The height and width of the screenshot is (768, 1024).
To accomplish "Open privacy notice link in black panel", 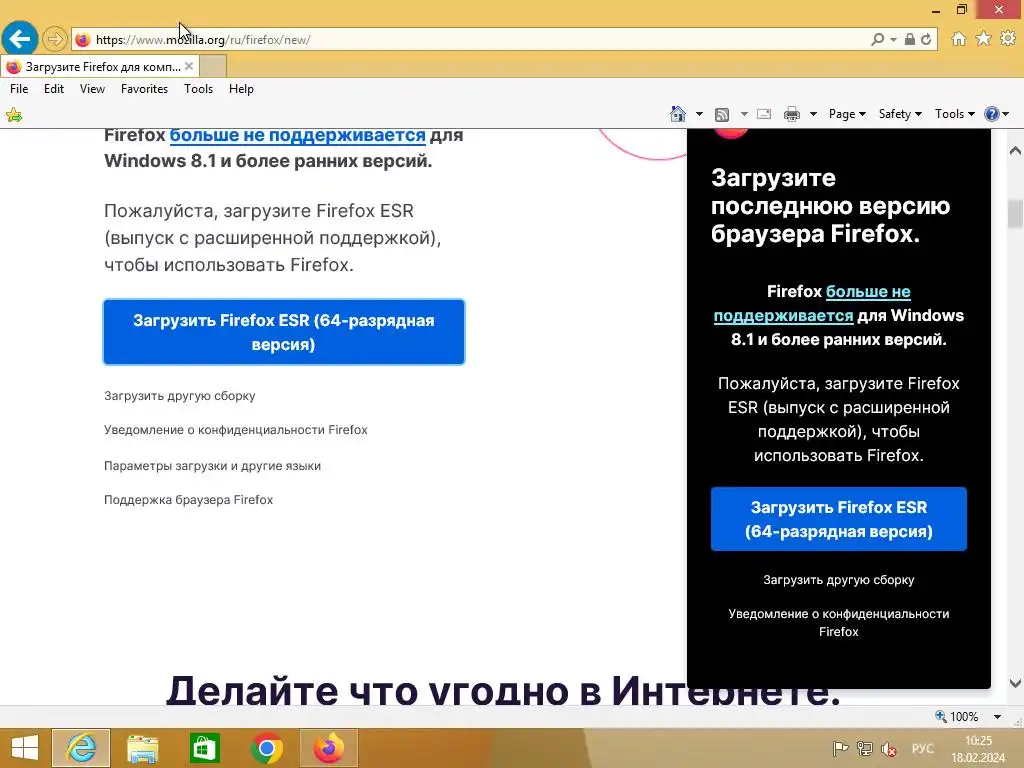I will point(839,622).
